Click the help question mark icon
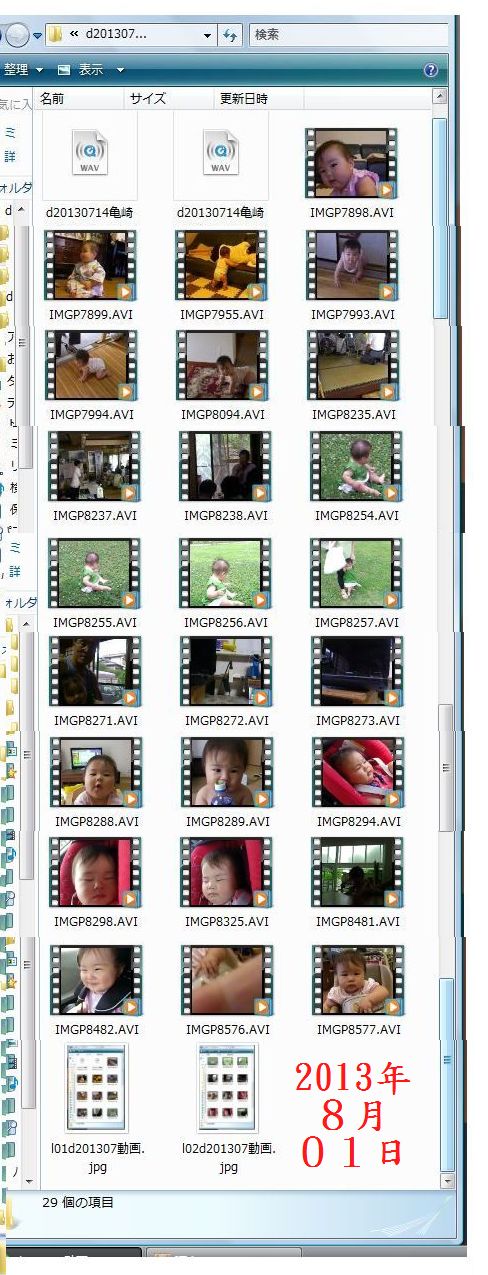 point(431,70)
